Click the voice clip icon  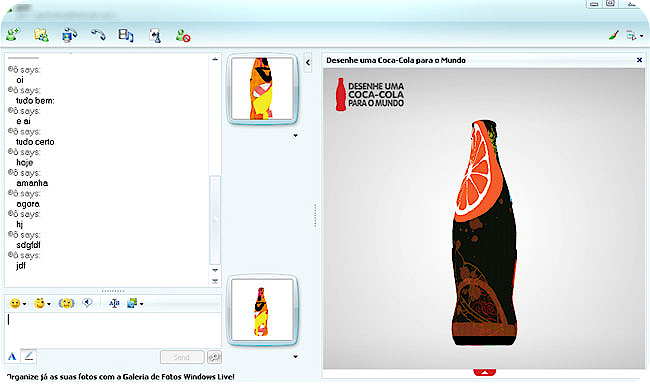[87, 303]
